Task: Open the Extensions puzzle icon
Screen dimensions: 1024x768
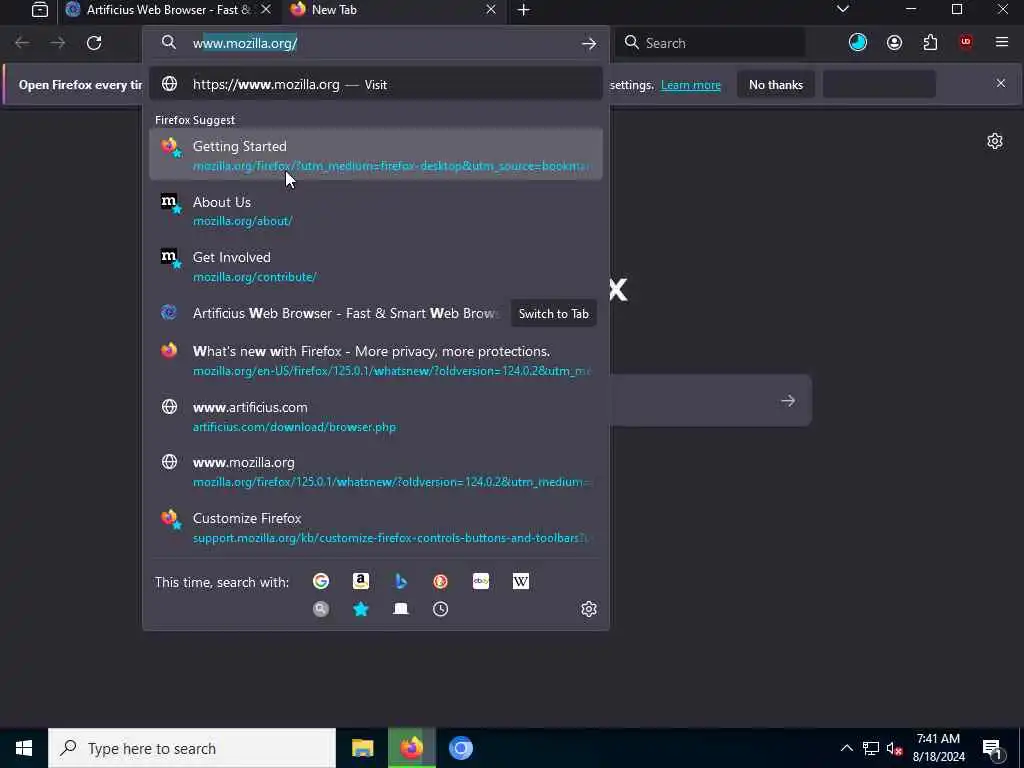Action: [930, 43]
